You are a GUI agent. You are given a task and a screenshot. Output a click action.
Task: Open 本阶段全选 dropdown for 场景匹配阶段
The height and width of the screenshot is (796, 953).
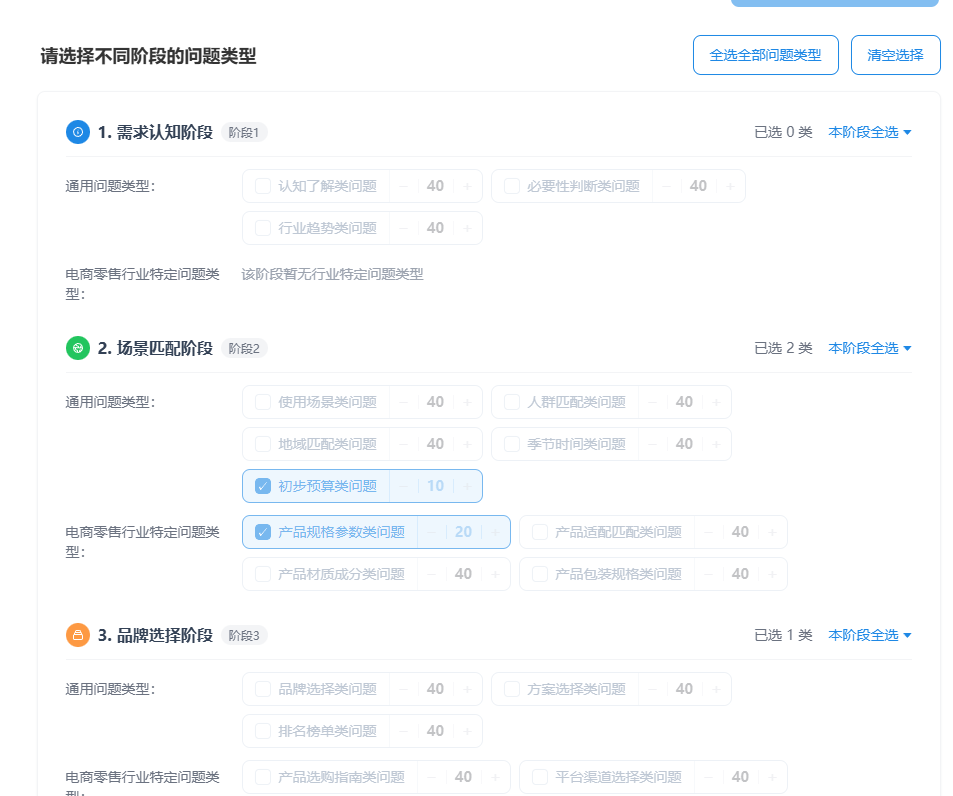coord(870,348)
